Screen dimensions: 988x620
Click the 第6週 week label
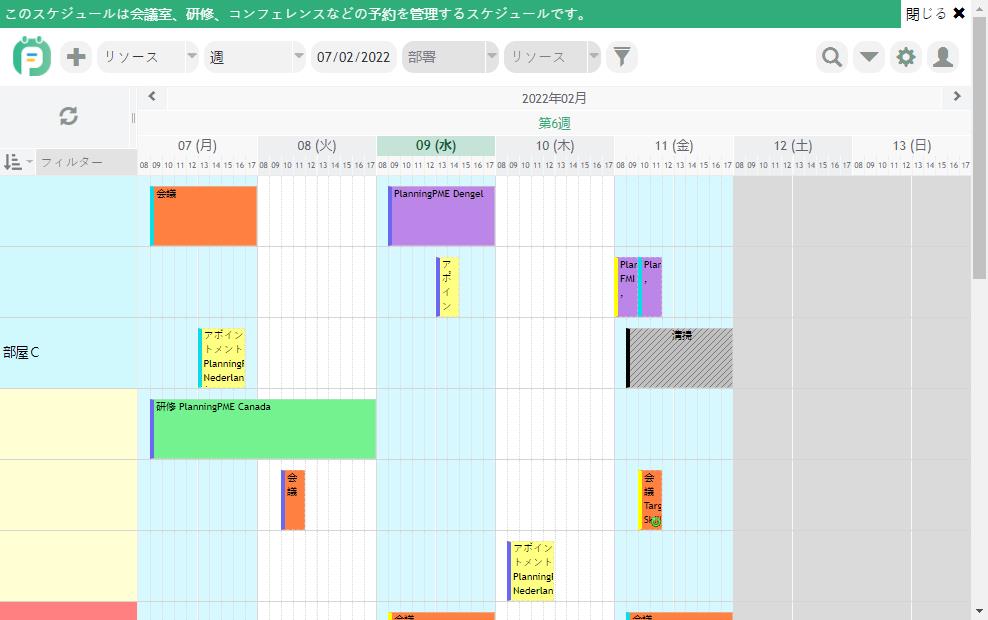(x=554, y=123)
